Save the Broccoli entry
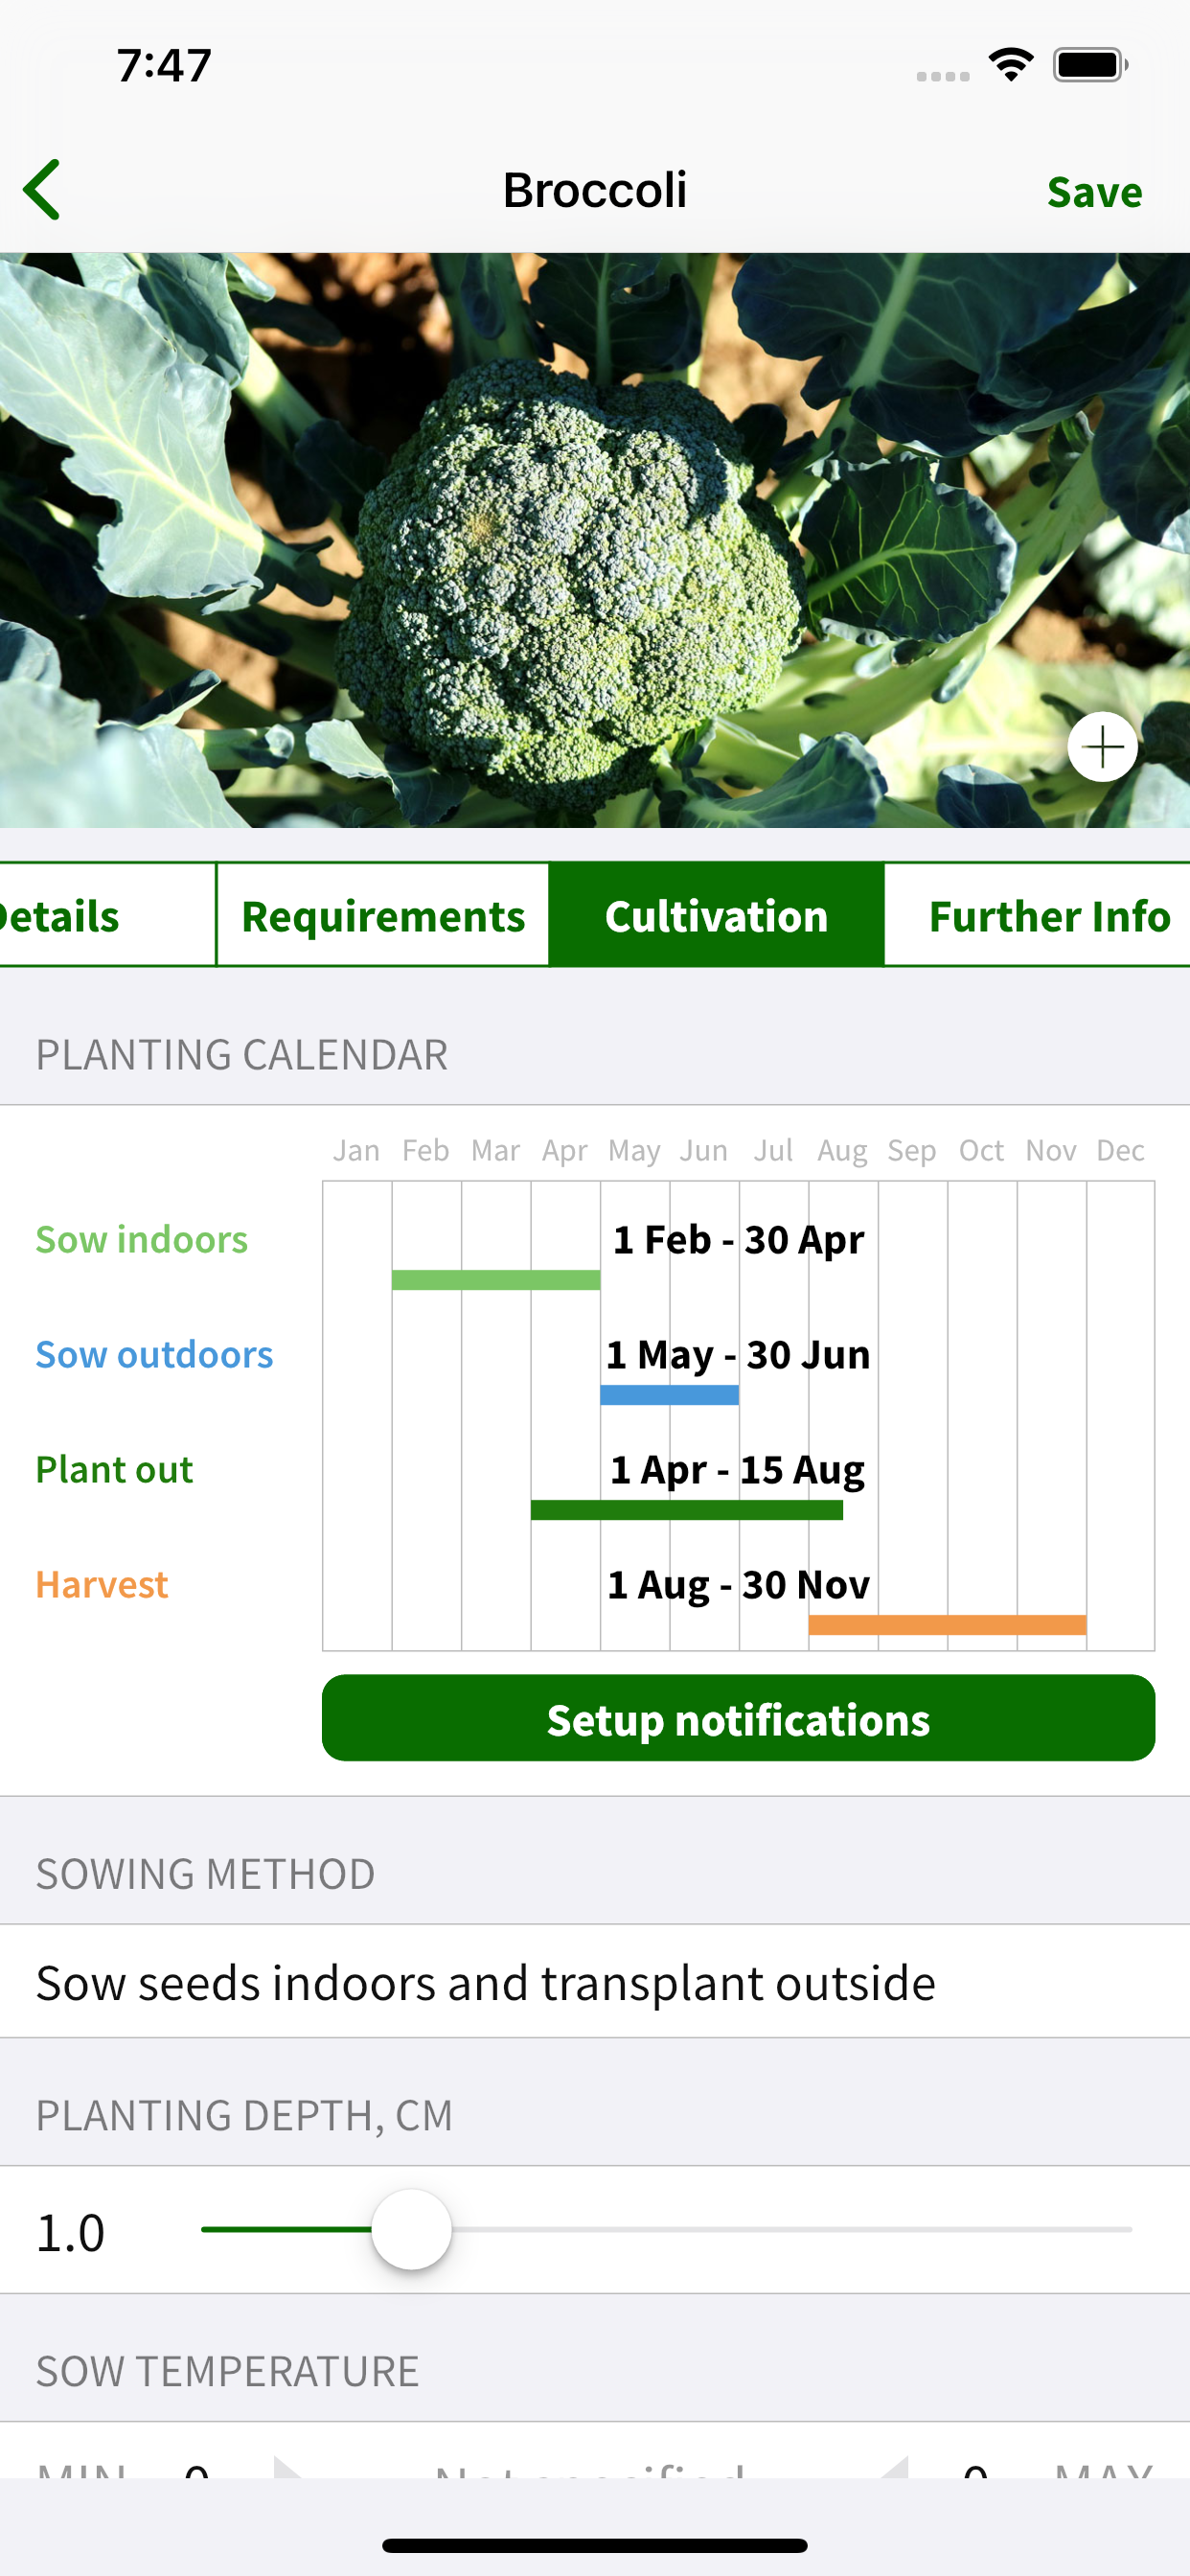 click(x=1094, y=191)
